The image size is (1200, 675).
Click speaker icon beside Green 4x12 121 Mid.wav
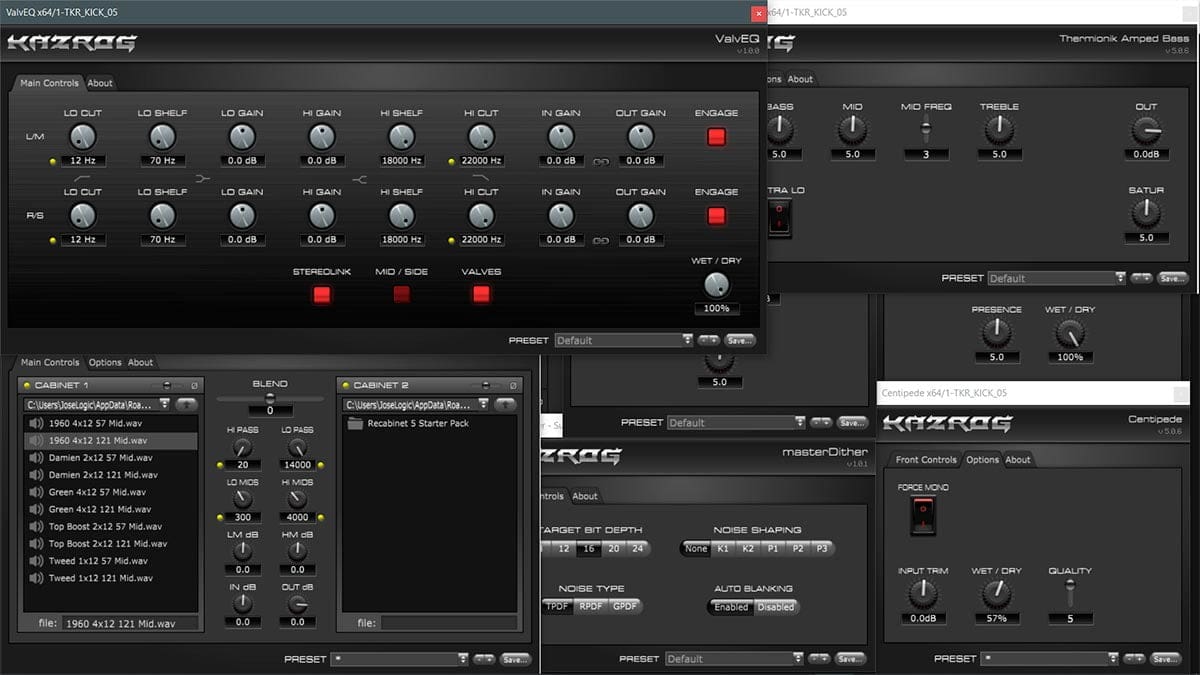click(x=35, y=509)
